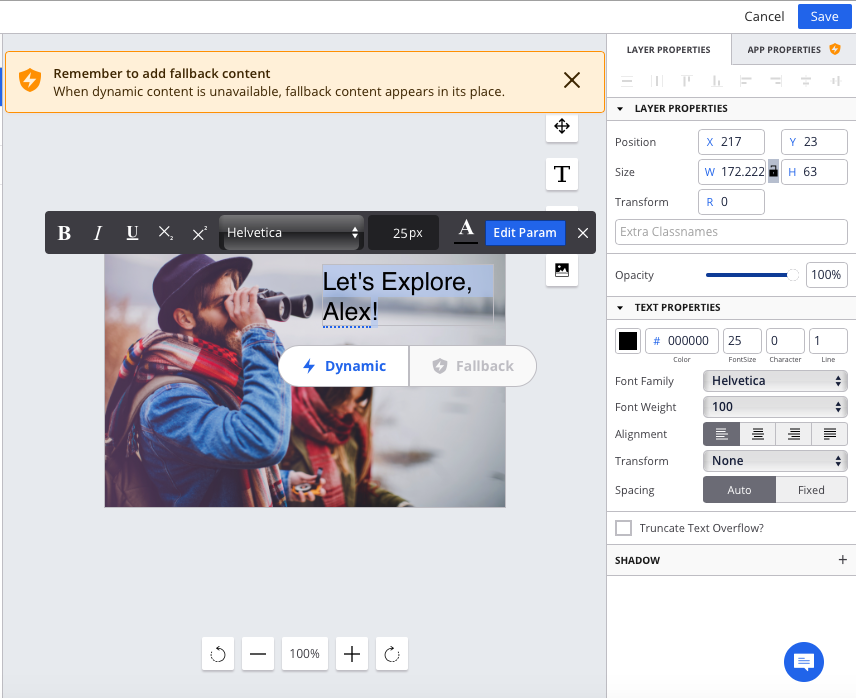Viewport: 856px width, 698px height.
Task: Switch spacing mode to Fixed
Action: 811,489
